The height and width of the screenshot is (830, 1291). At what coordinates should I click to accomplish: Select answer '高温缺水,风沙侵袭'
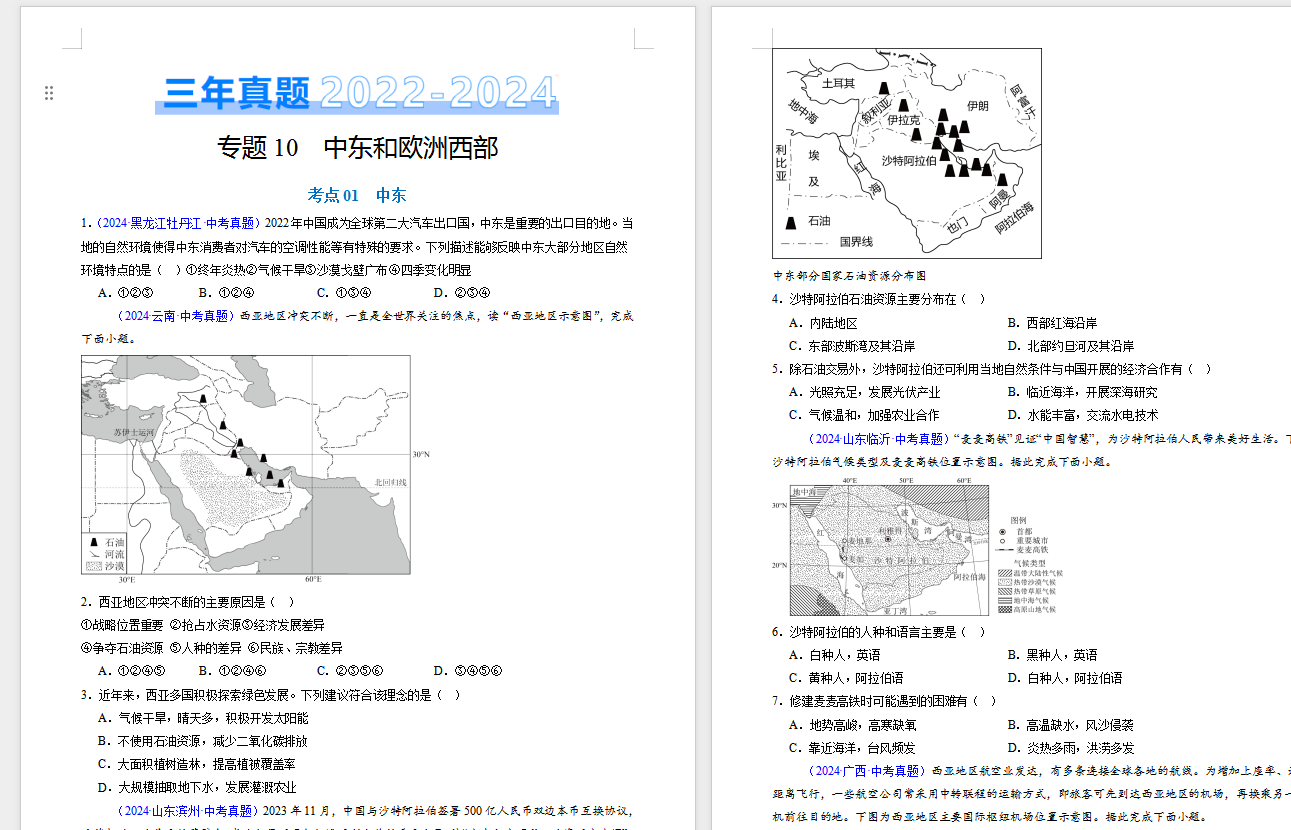coord(1071,725)
